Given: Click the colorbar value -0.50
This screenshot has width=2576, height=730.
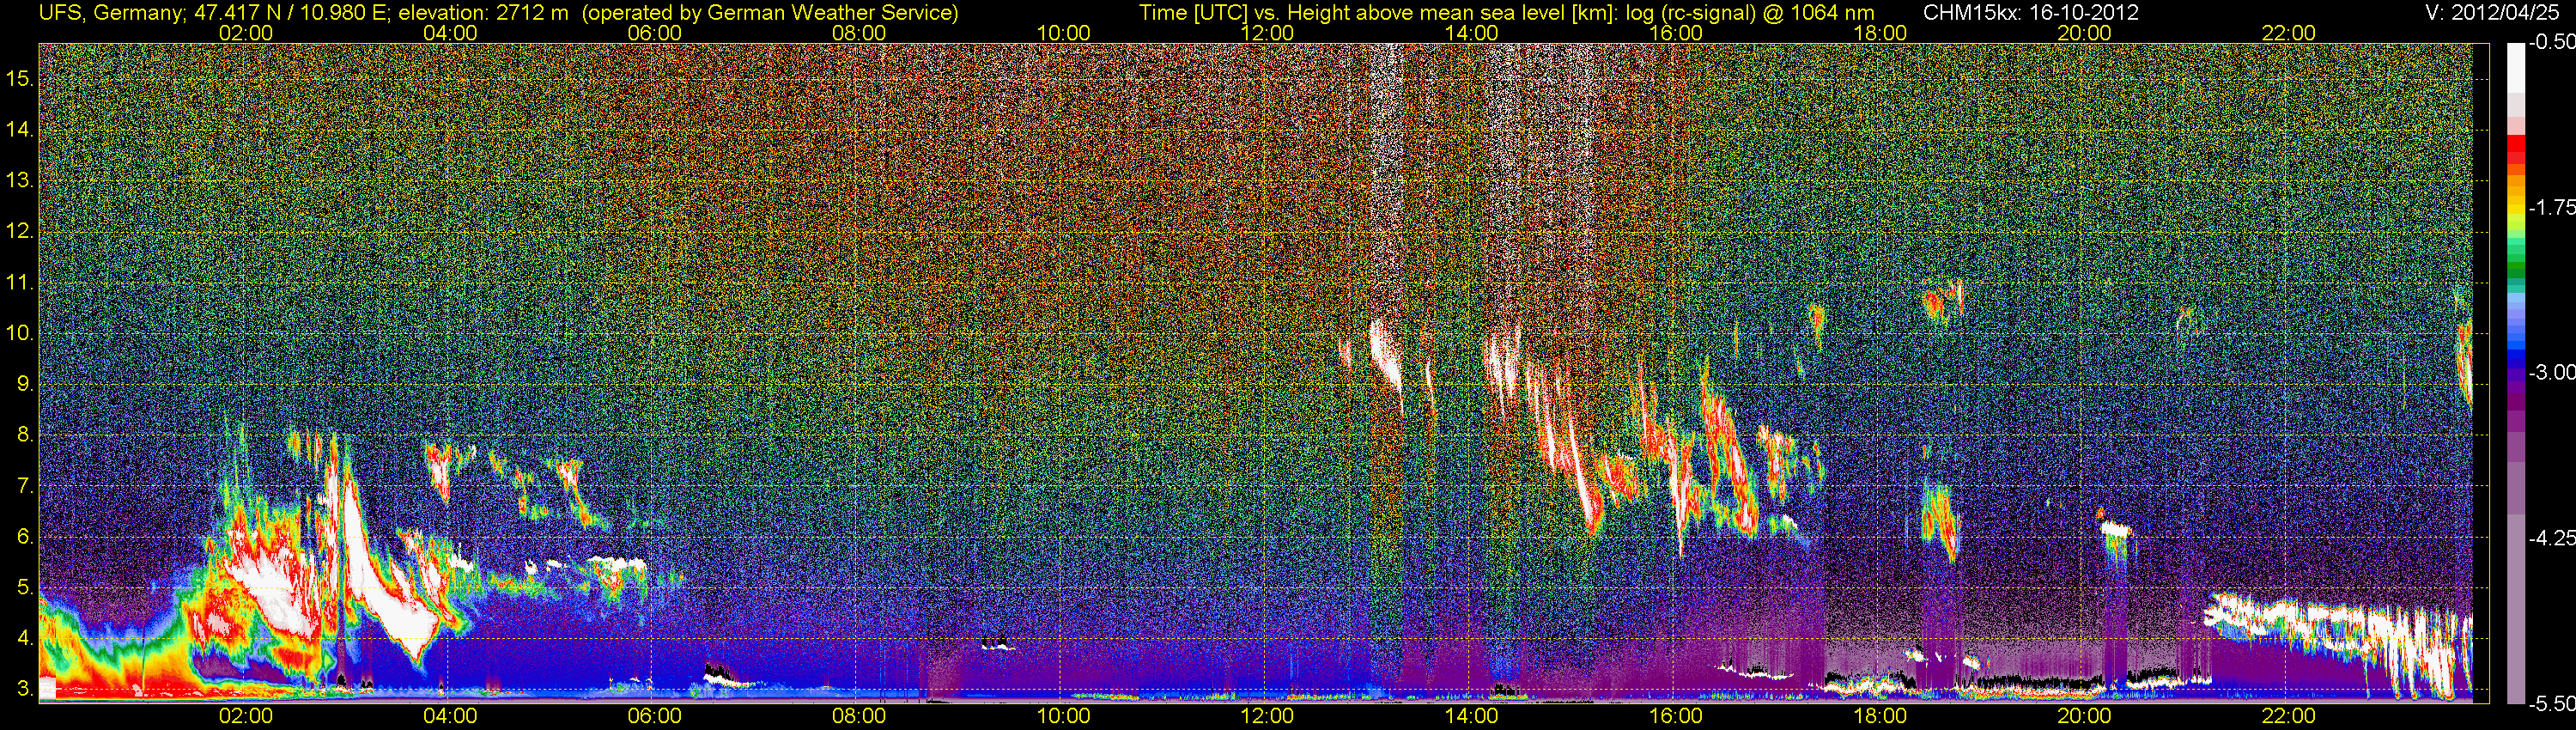Looking at the screenshot, I should pyautogui.click(x=2551, y=42).
